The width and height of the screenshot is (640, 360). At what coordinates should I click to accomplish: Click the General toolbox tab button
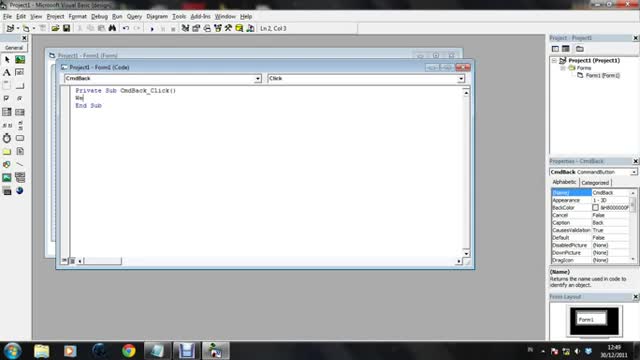point(14,48)
